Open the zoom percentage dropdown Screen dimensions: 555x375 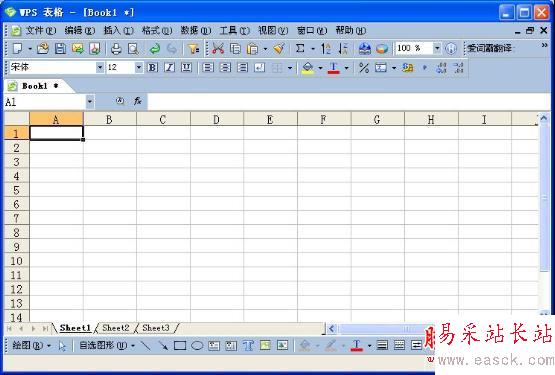point(437,49)
